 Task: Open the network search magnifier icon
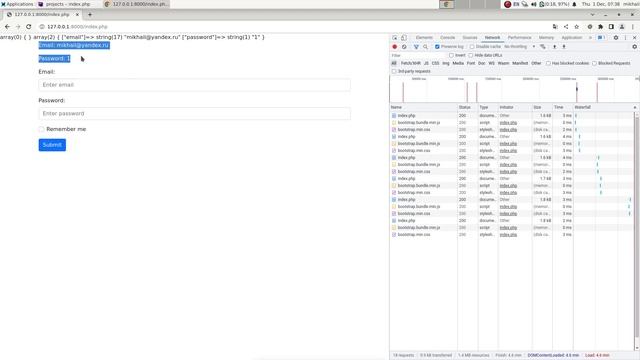pos(425,47)
